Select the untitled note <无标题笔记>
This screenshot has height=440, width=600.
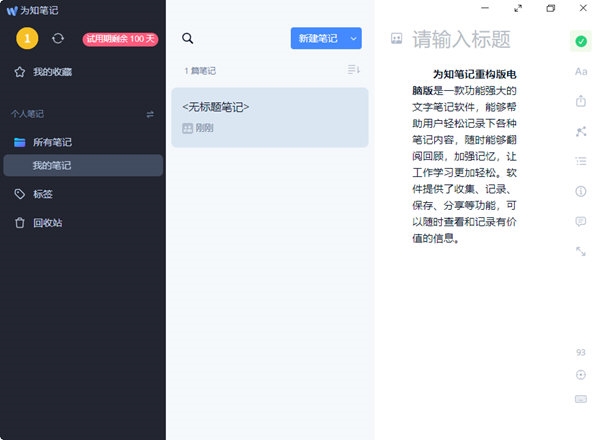(270, 117)
